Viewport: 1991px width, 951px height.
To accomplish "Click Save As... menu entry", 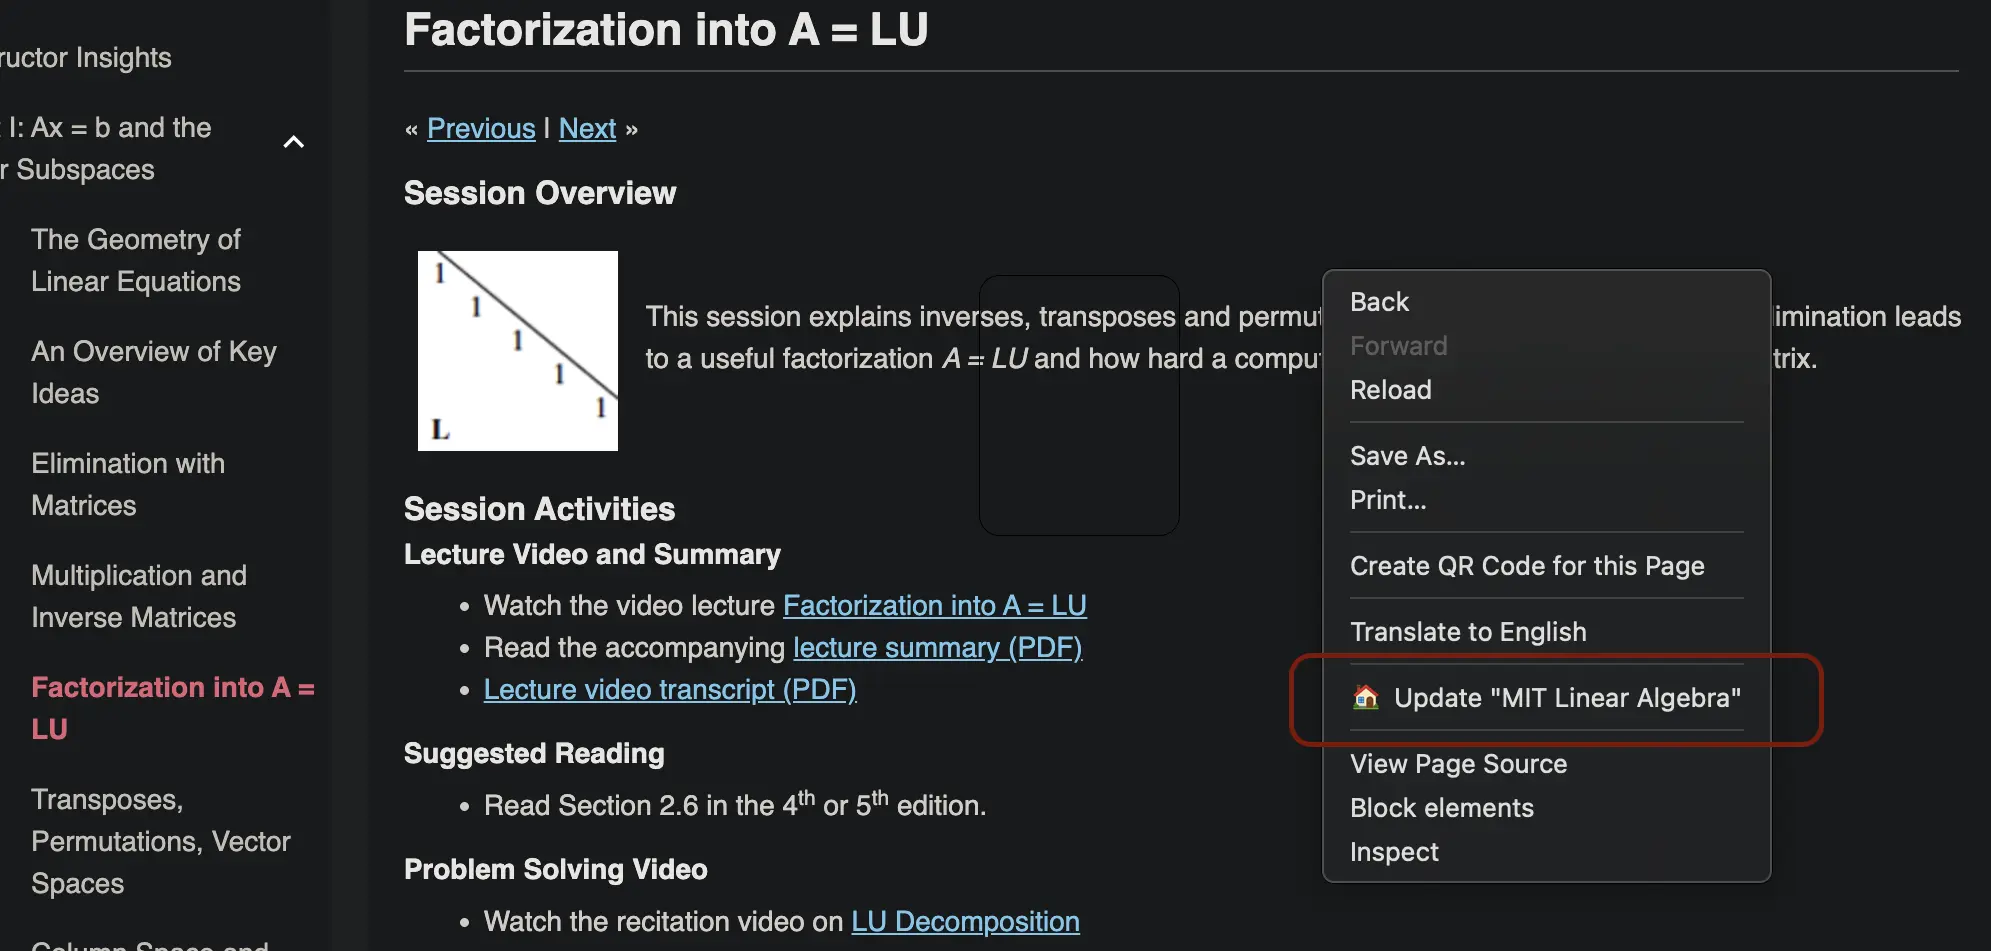I will point(1407,456).
